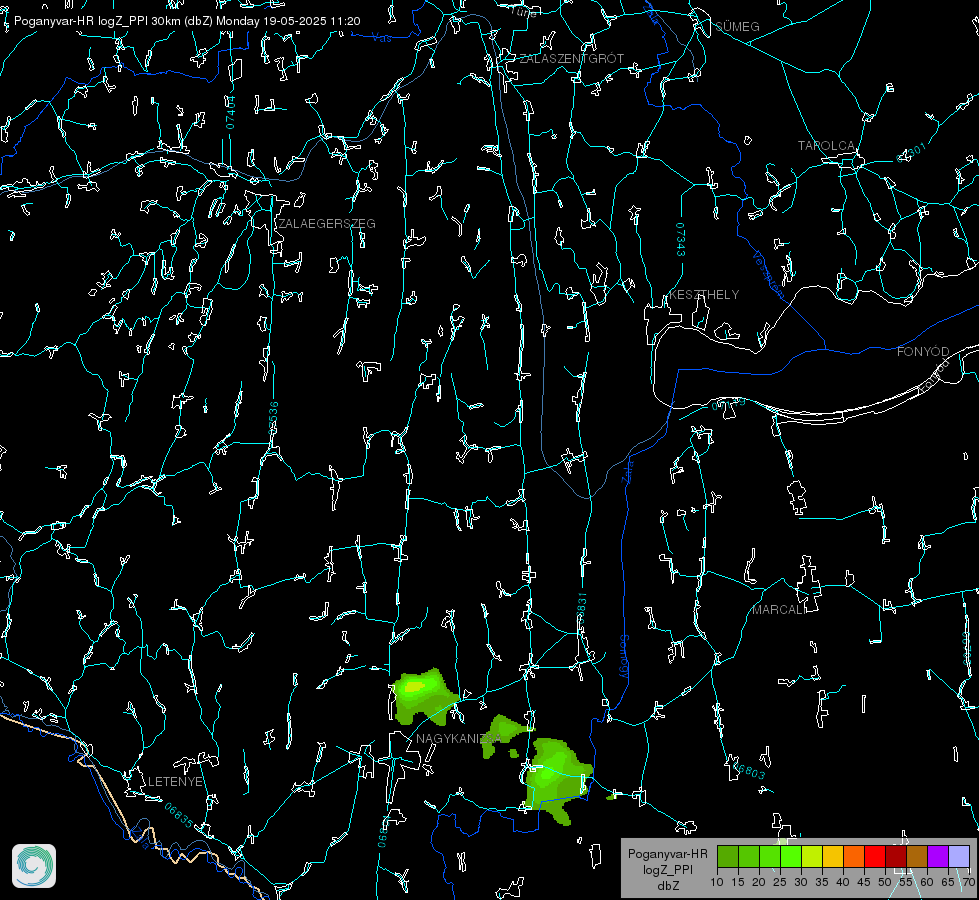
Task: Click the TAPOLCA city label
Action: [826, 146]
